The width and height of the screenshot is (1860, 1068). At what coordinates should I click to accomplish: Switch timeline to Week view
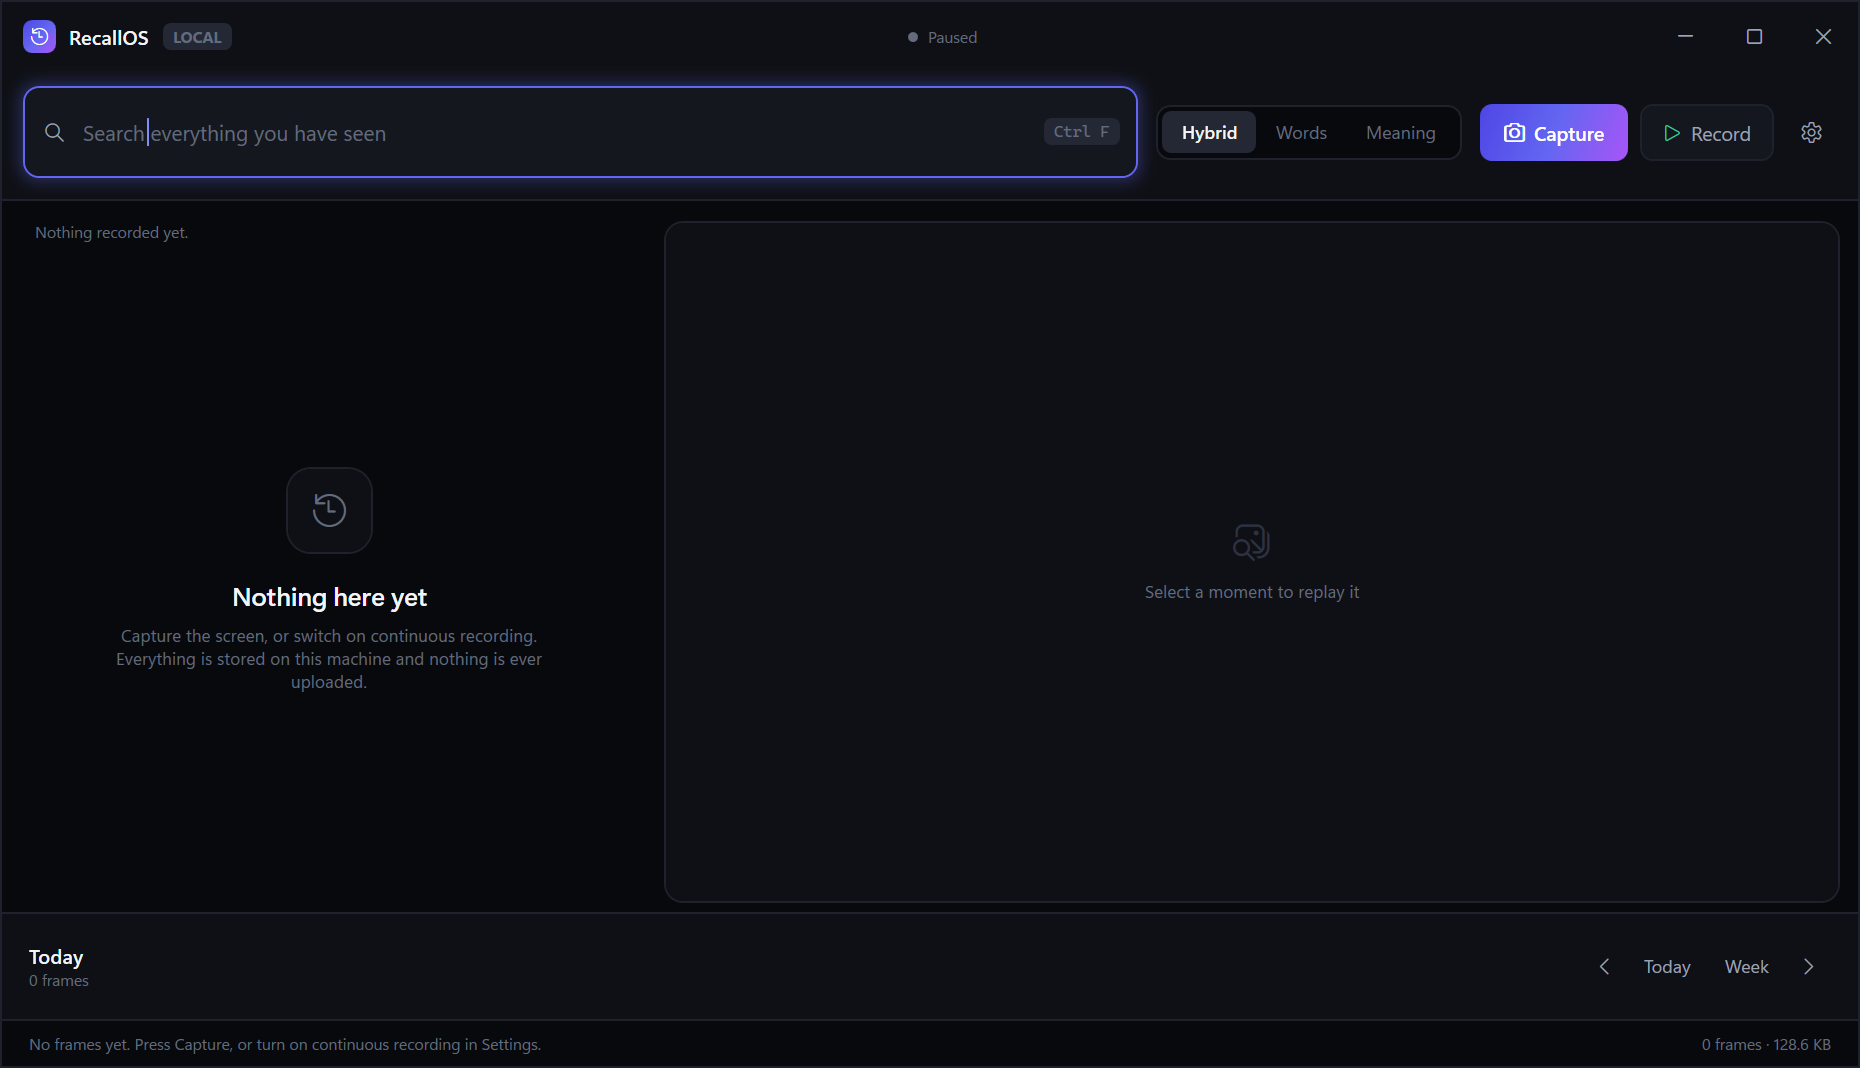point(1746,966)
